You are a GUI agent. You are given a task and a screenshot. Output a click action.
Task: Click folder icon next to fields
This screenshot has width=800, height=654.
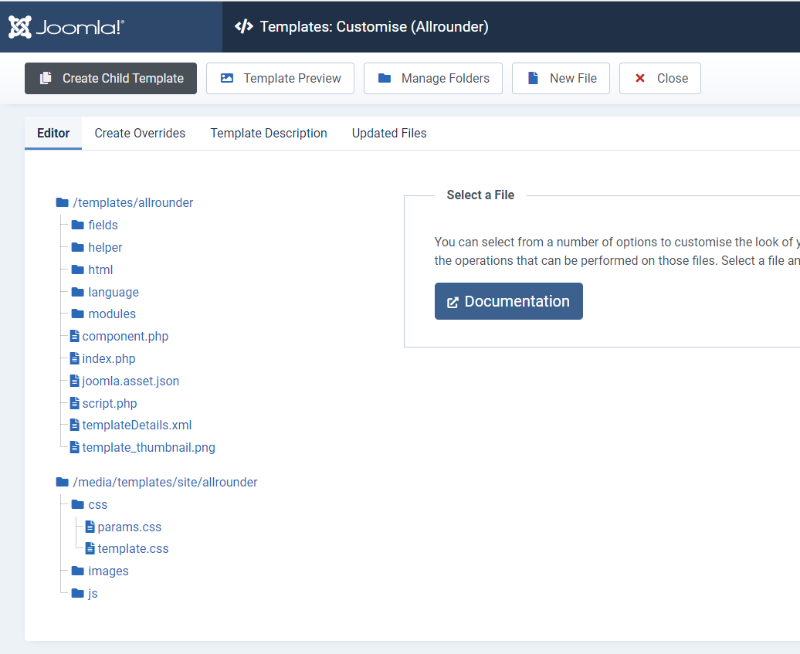[x=78, y=224]
